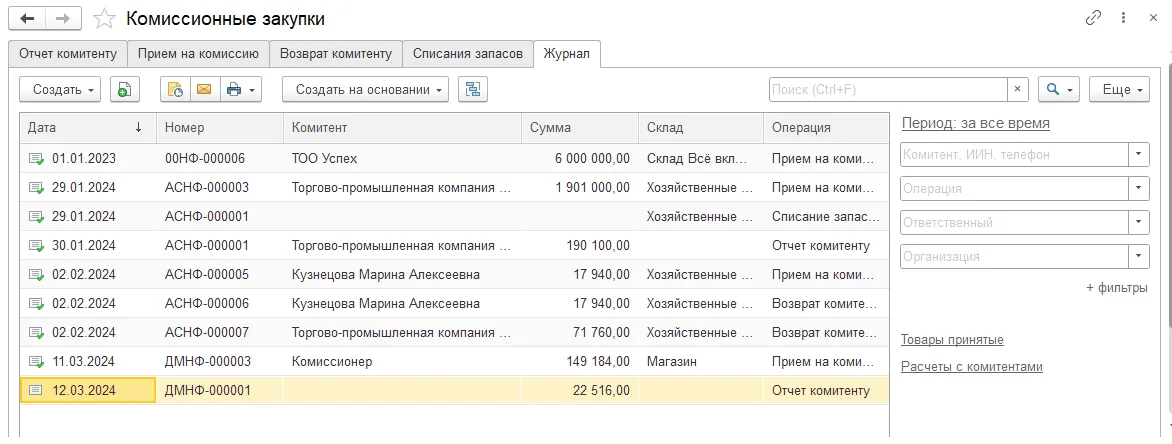Click the Организация filter input
Image resolution: width=1172 pixels, height=444 pixels.
click(1015, 256)
